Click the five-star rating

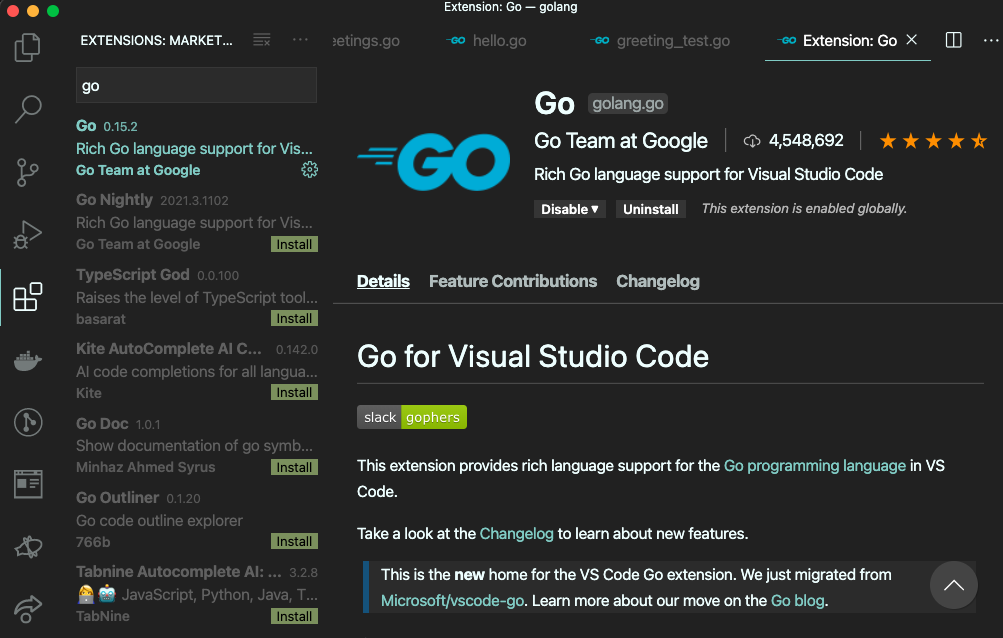pos(933,141)
